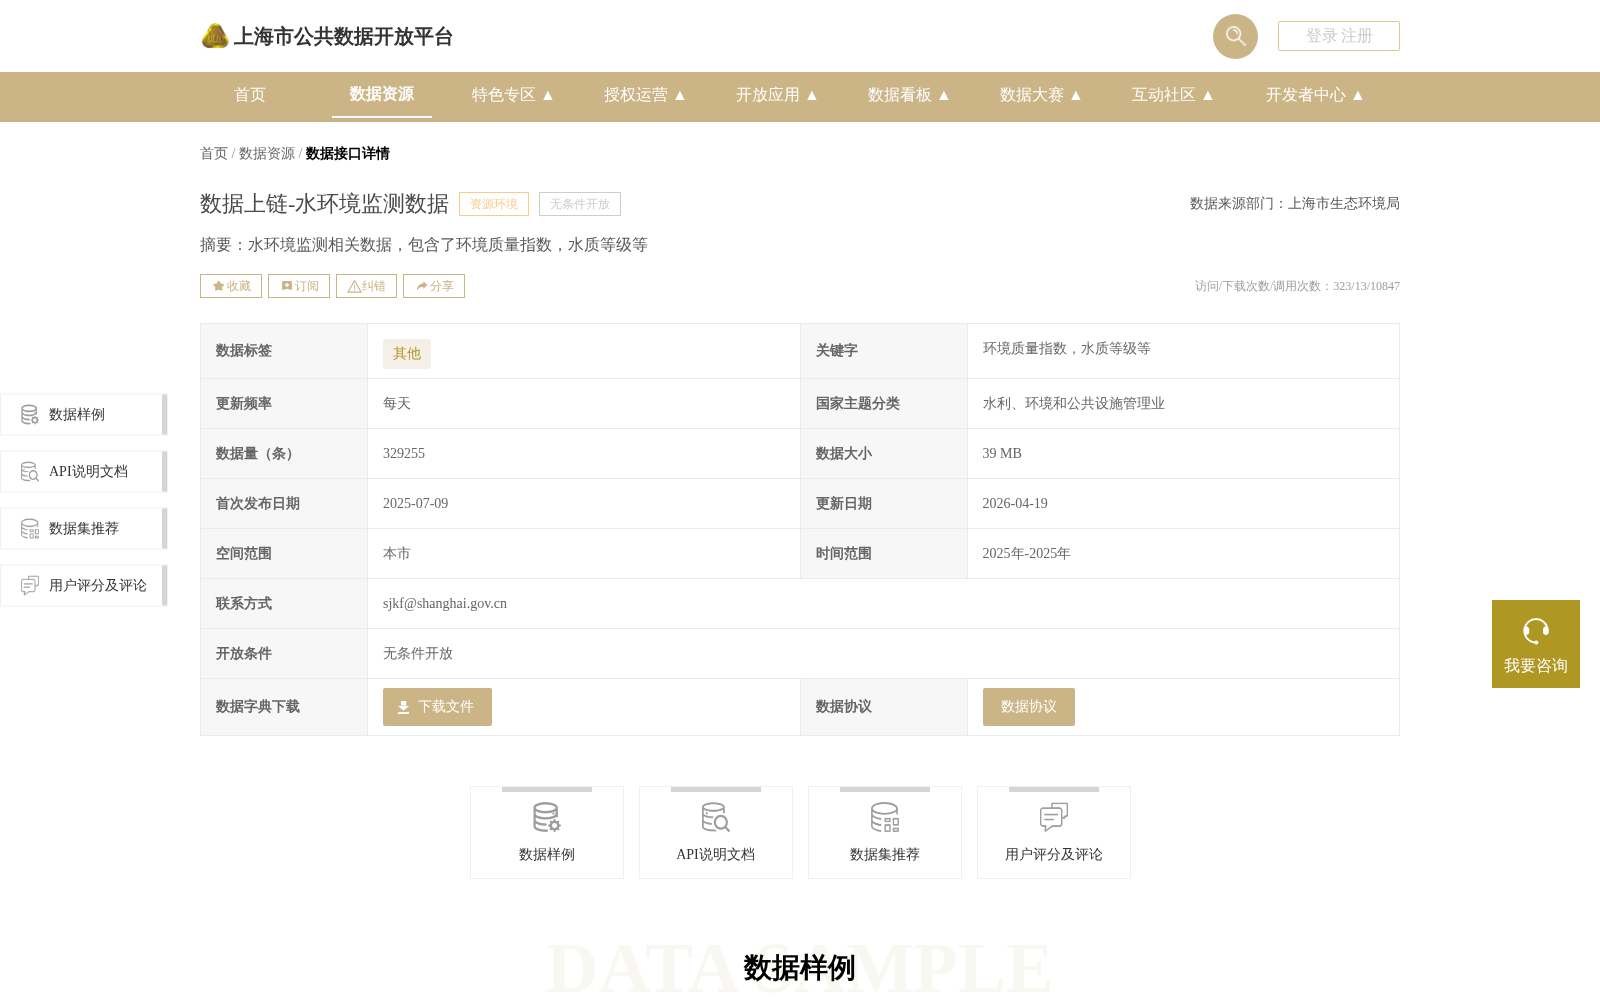
Task: Click the email sjkf@shanghai.gov.cn
Action: pyautogui.click(x=445, y=604)
